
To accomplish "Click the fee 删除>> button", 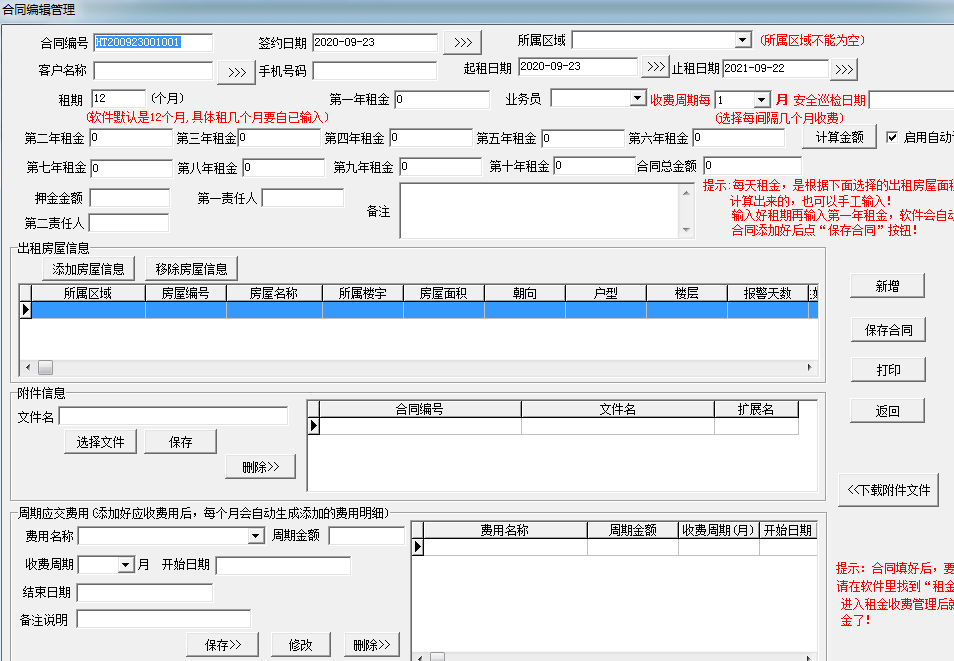I will coord(372,645).
